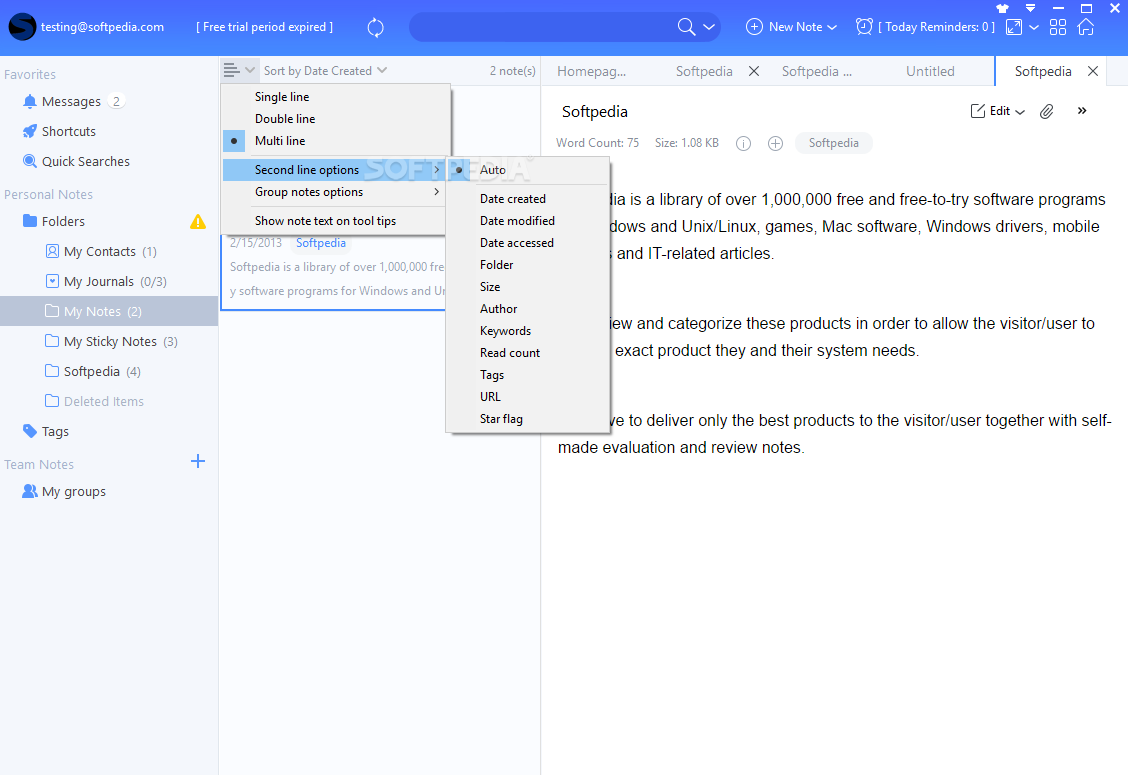Click the New Note plus icon
Viewport: 1128px width, 775px height.
tap(754, 27)
